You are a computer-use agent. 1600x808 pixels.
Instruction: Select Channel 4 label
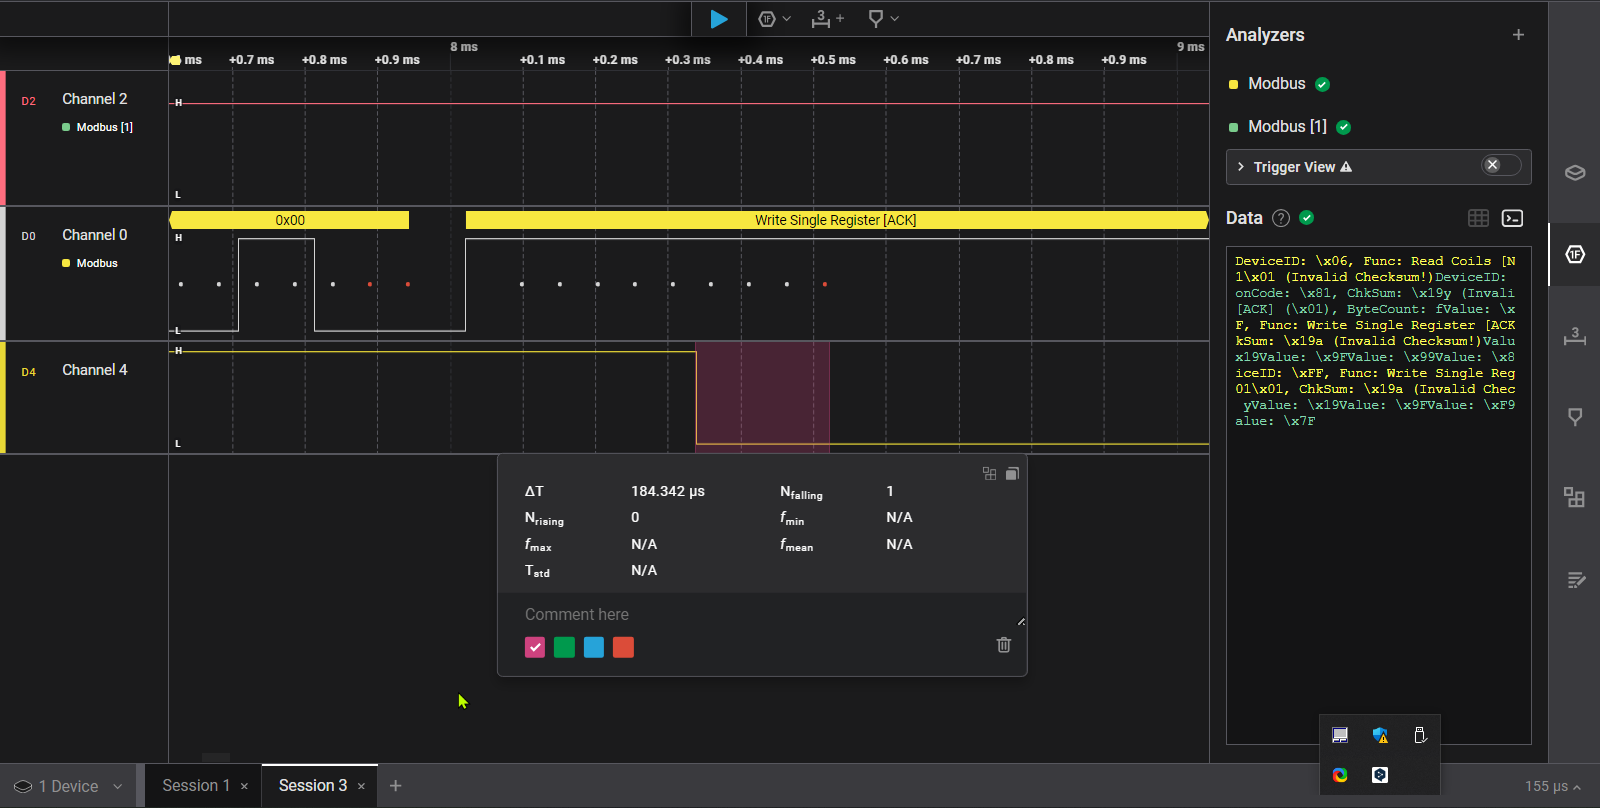95,370
